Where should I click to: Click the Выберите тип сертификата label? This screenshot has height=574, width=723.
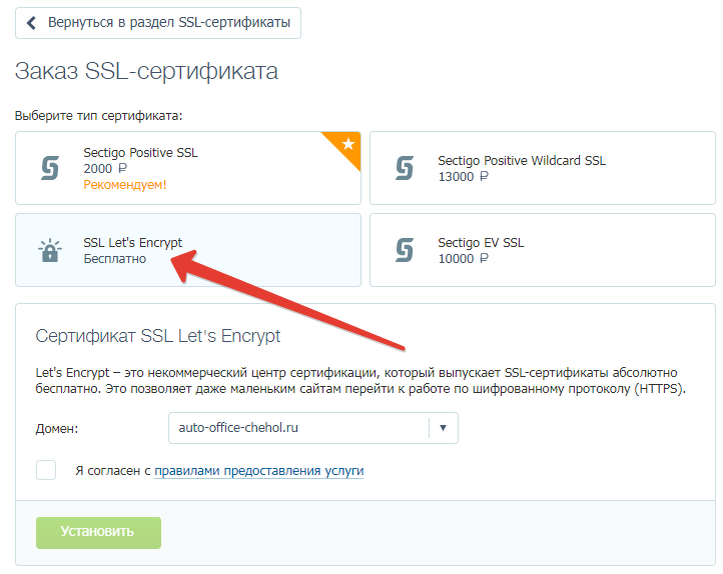coord(99,116)
